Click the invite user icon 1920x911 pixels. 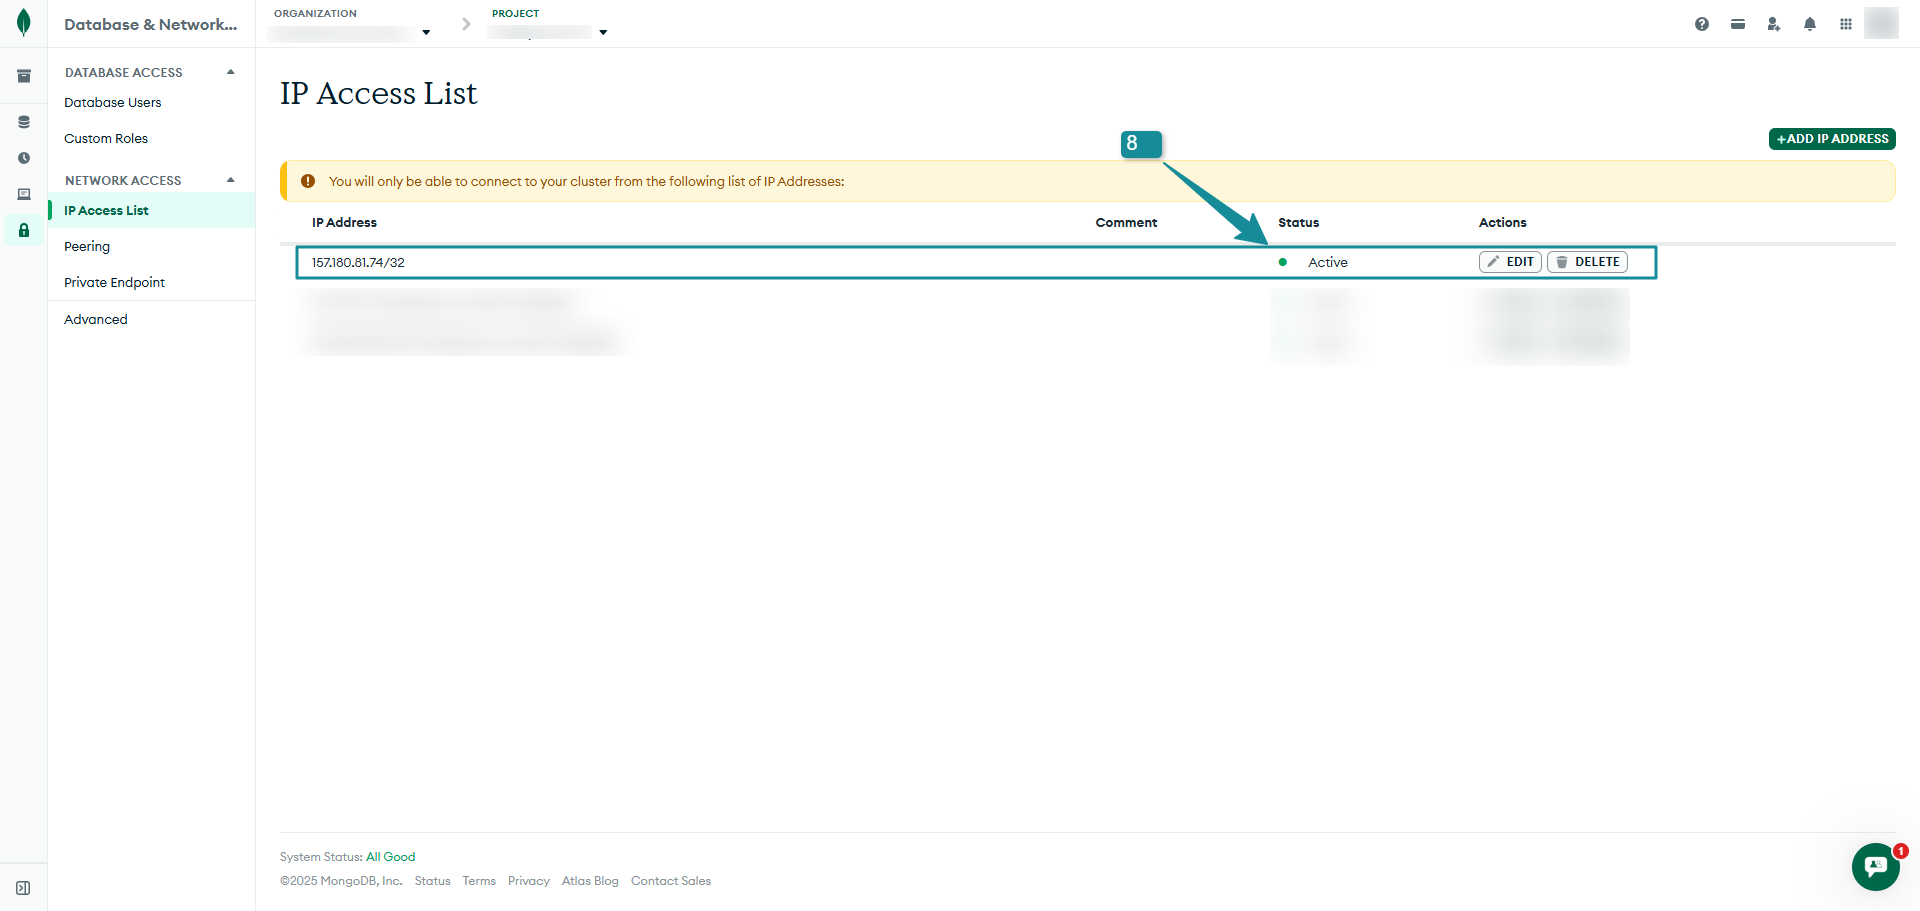click(1773, 24)
